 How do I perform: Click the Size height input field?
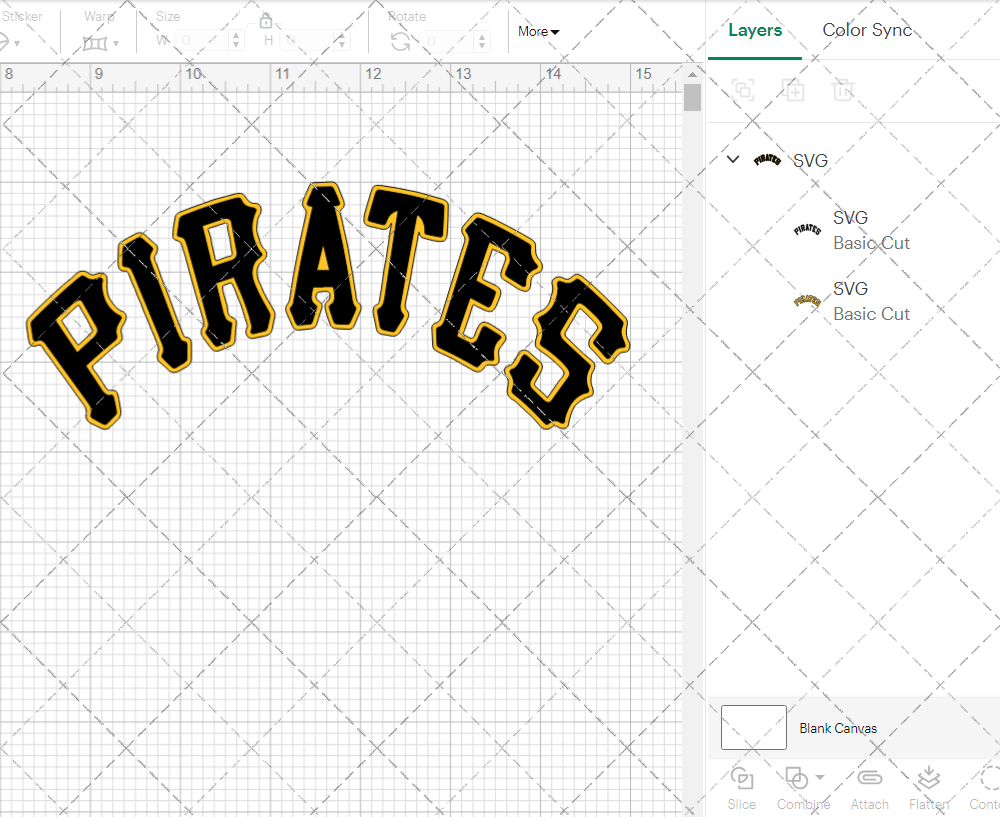pyautogui.click(x=308, y=40)
